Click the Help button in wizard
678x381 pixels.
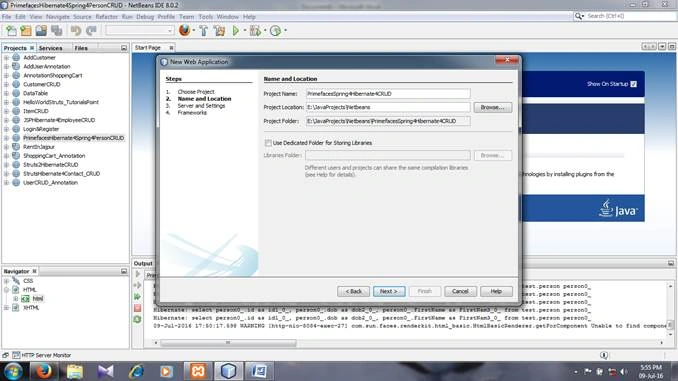[496, 291]
